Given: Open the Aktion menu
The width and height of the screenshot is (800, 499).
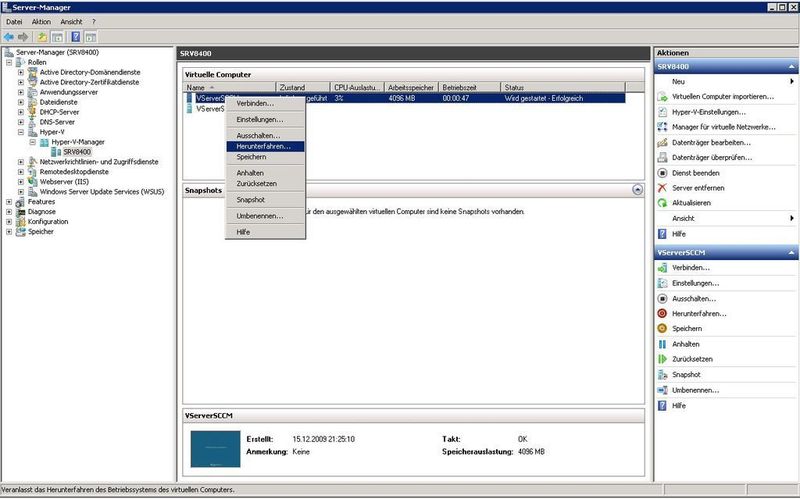Looking at the screenshot, I should pos(41,22).
